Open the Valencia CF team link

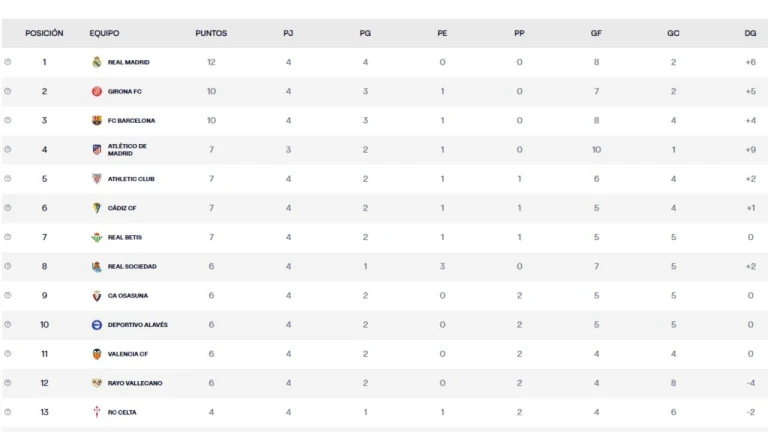pos(128,354)
